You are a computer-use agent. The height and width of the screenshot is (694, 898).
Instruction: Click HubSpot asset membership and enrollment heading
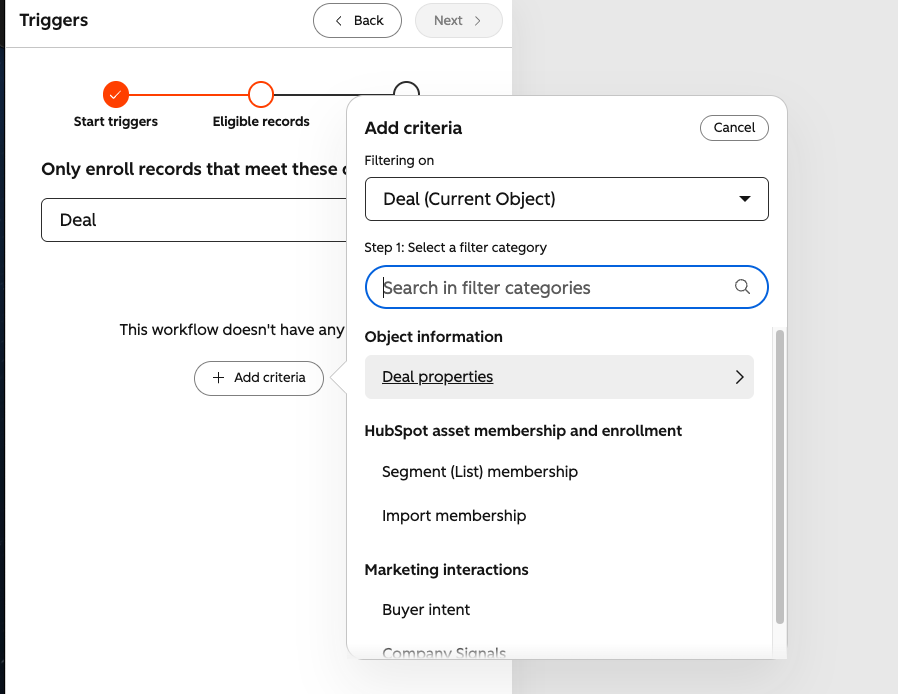point(523,431)
